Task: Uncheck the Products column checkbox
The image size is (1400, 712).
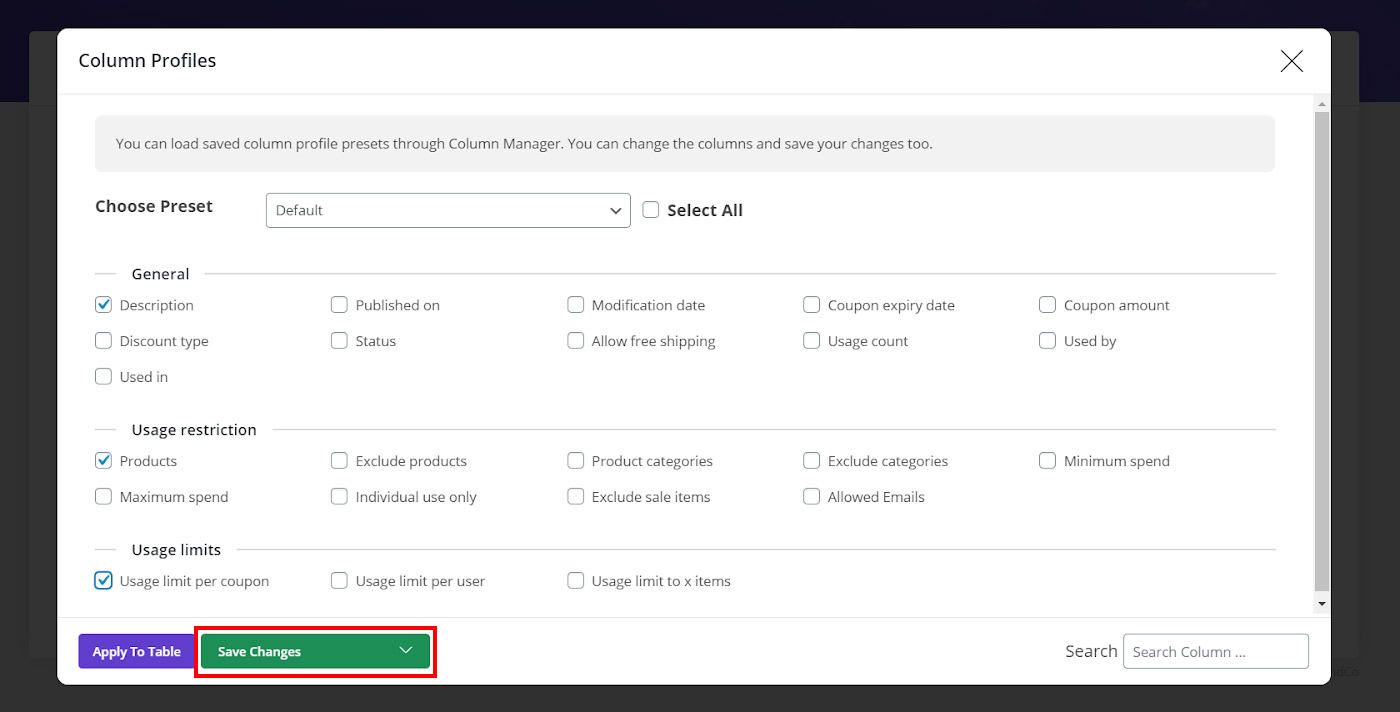Action: [x=103, y=461]
